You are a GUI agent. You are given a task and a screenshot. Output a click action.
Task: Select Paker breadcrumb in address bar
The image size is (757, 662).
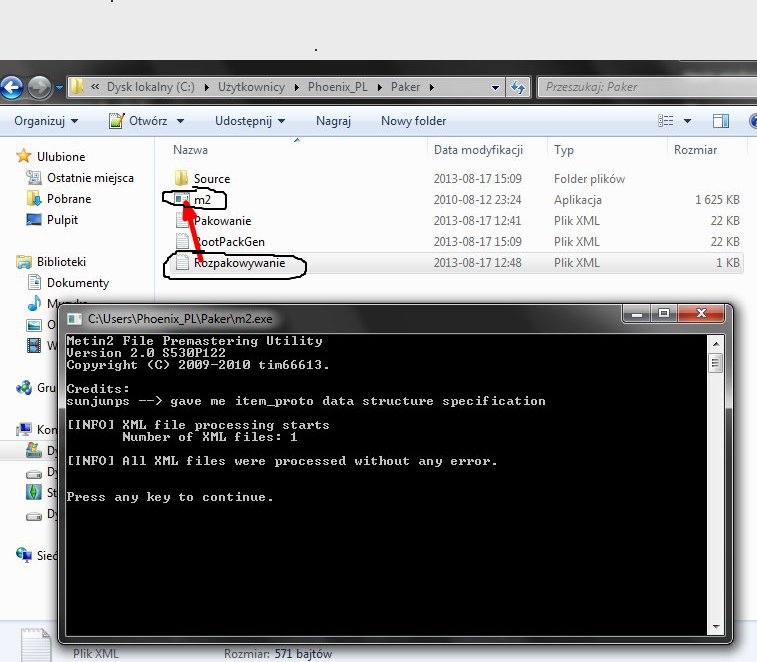pyautogui.click(x=405, y=87)
